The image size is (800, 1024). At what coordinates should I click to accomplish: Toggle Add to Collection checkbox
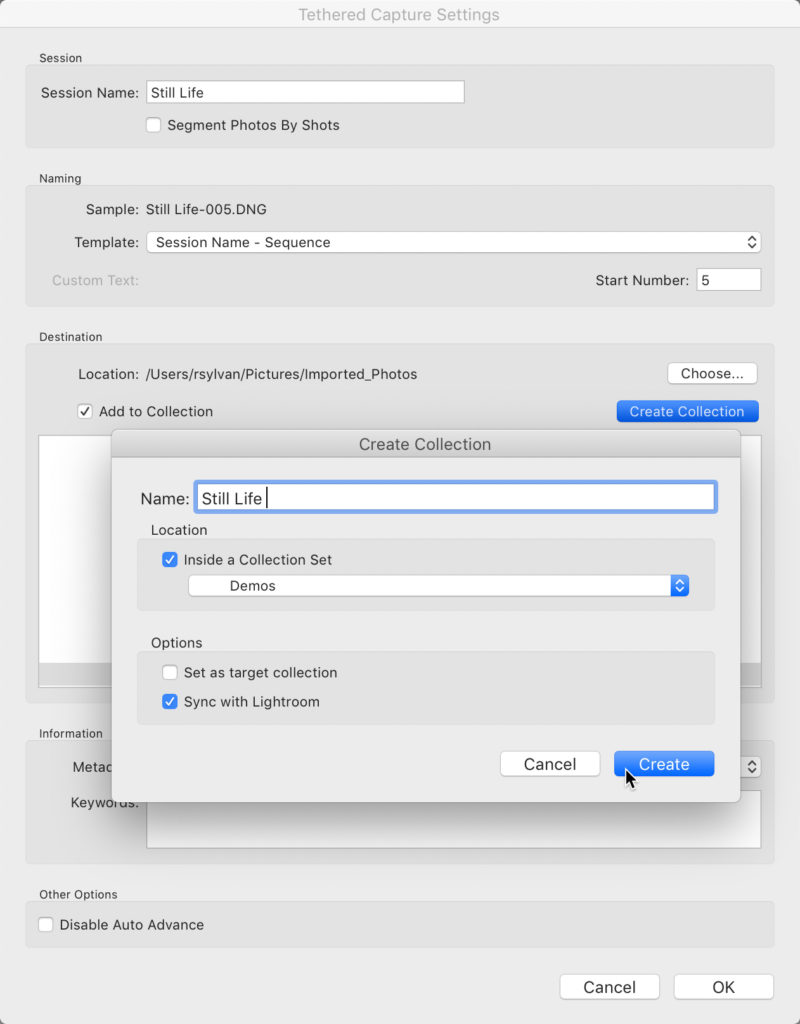[85, 411]
